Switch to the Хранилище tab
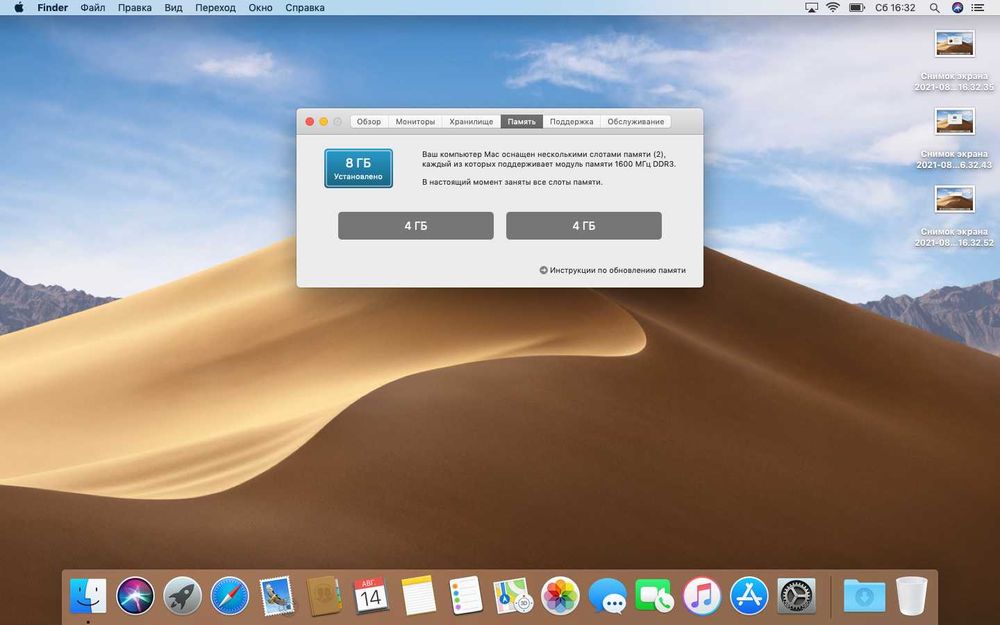The width and height of the screenshot is (1000, 625). tap(471, 121)
